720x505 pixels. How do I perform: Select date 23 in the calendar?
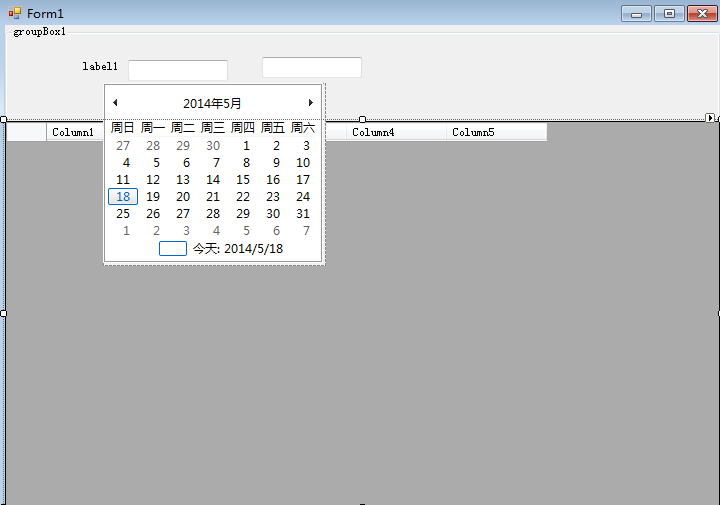coord(273,196)
